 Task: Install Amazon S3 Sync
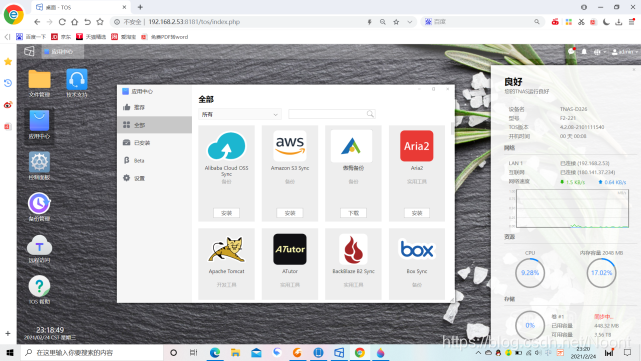pyautogui.click(x=290, y=213)
